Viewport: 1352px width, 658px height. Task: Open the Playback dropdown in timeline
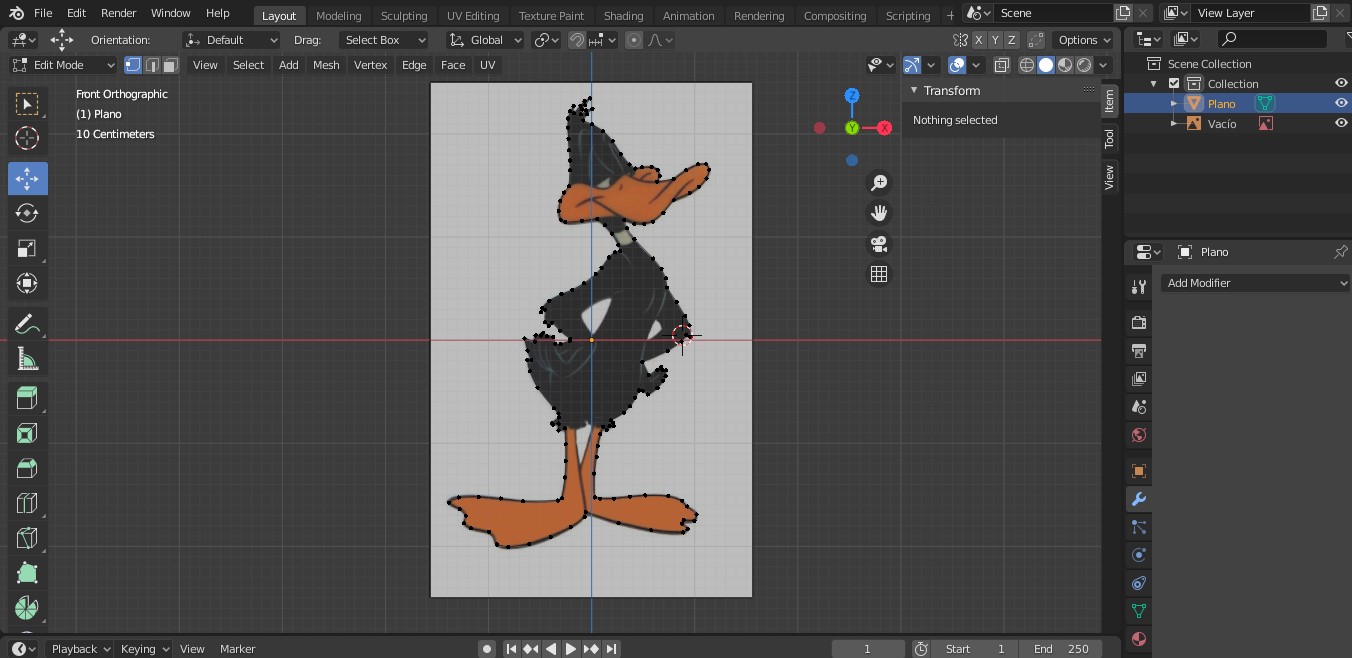(x=79, y=649)
